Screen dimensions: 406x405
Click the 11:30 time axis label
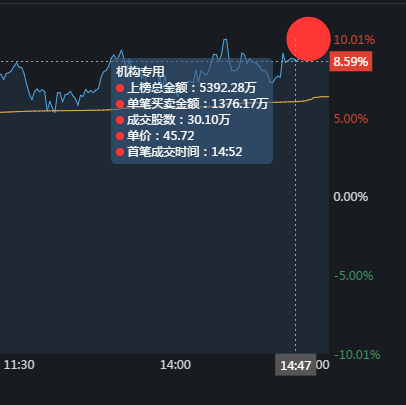(19, 365)
